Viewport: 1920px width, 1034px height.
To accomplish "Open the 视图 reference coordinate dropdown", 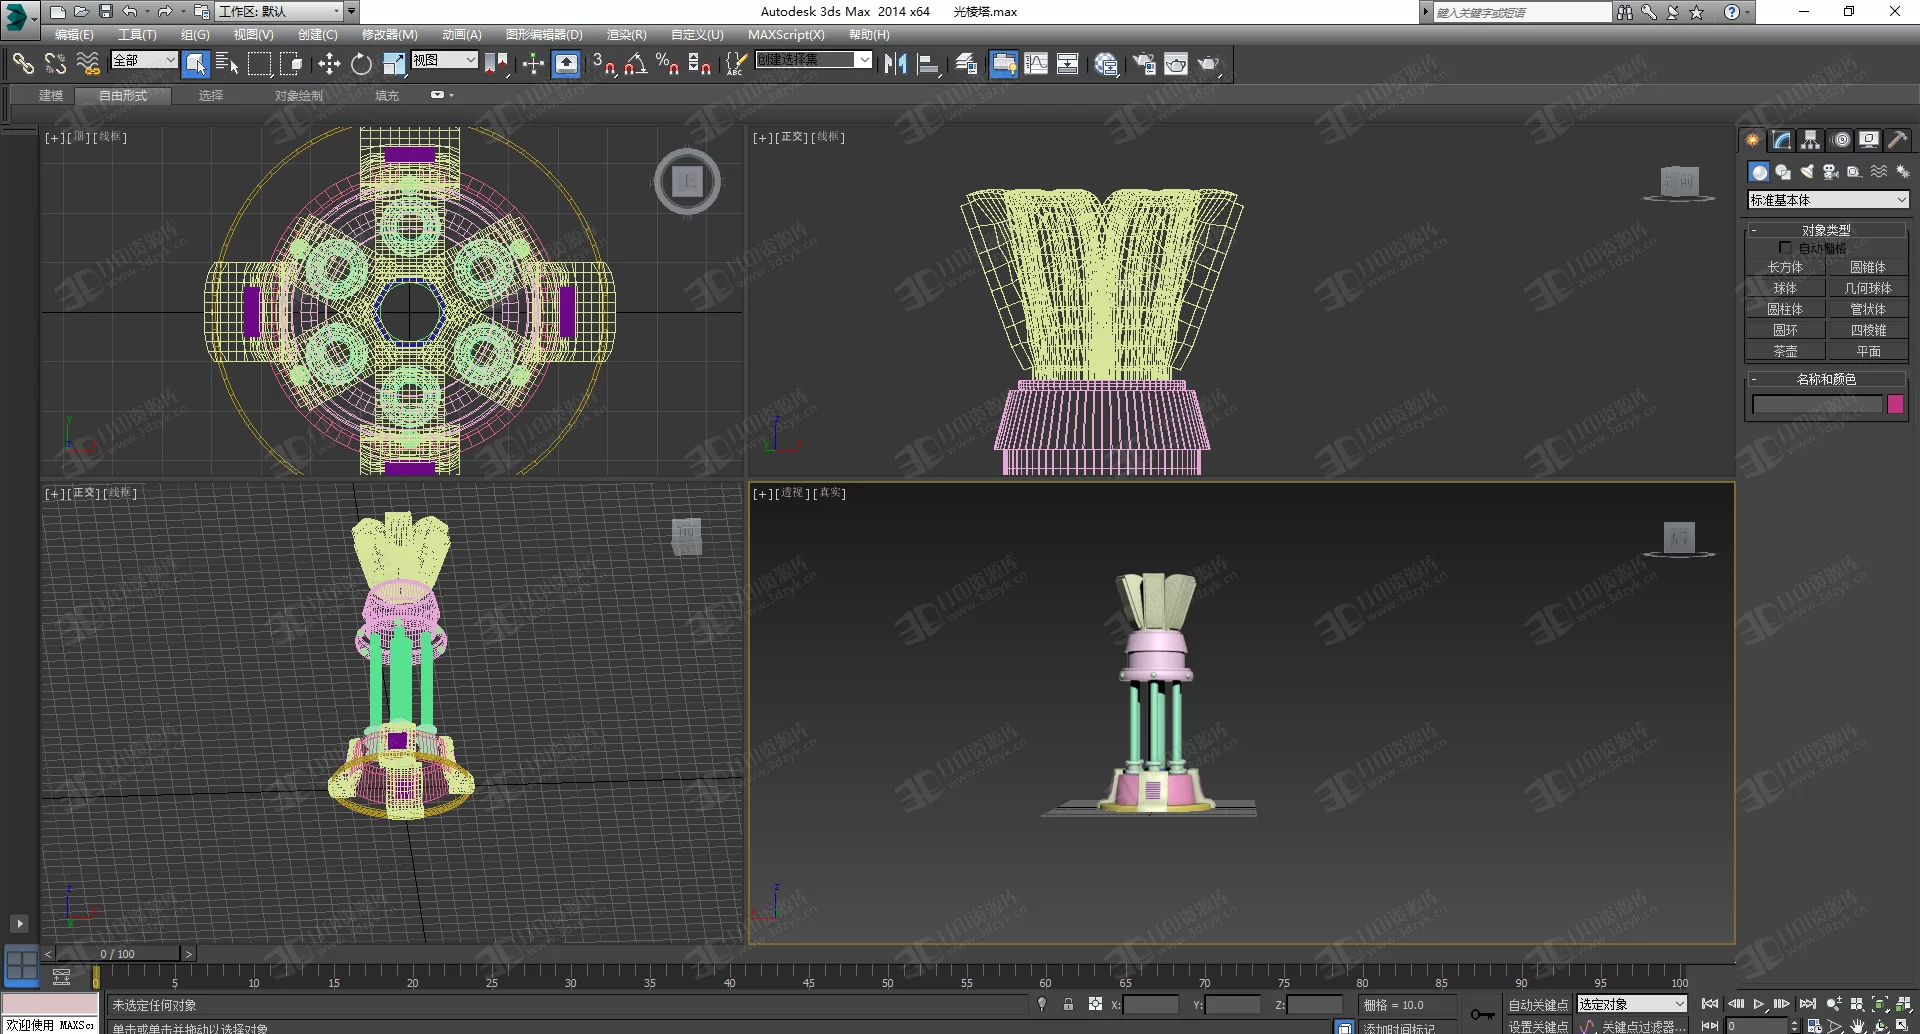I will [444, 60].
